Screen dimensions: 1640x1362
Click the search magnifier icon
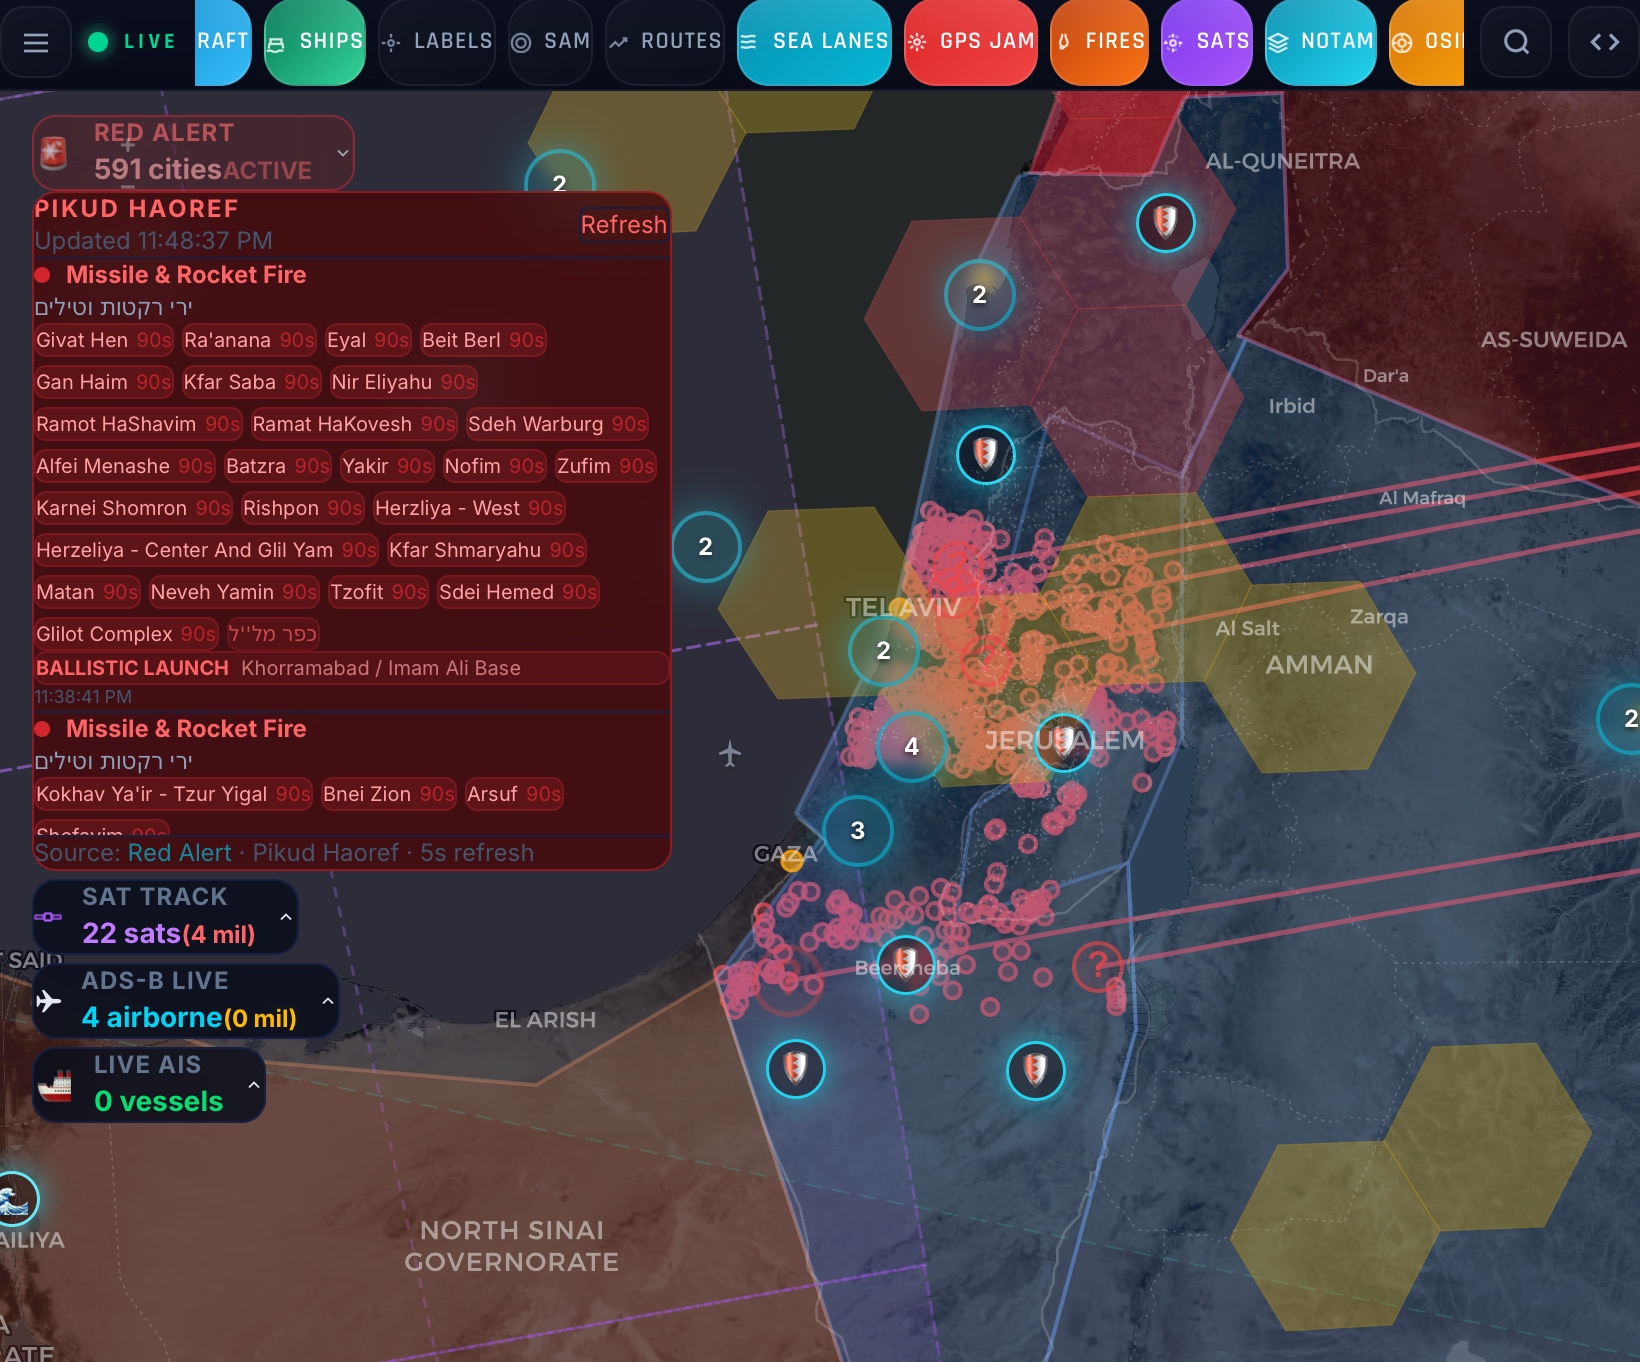1516,42
